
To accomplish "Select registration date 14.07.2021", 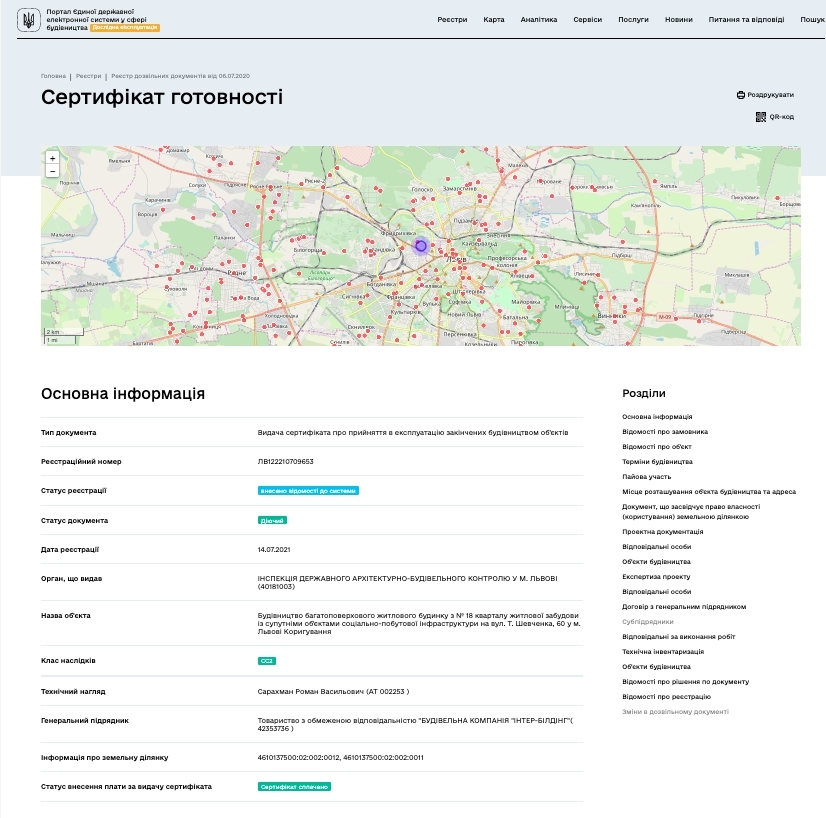I will tap(274, 549).
